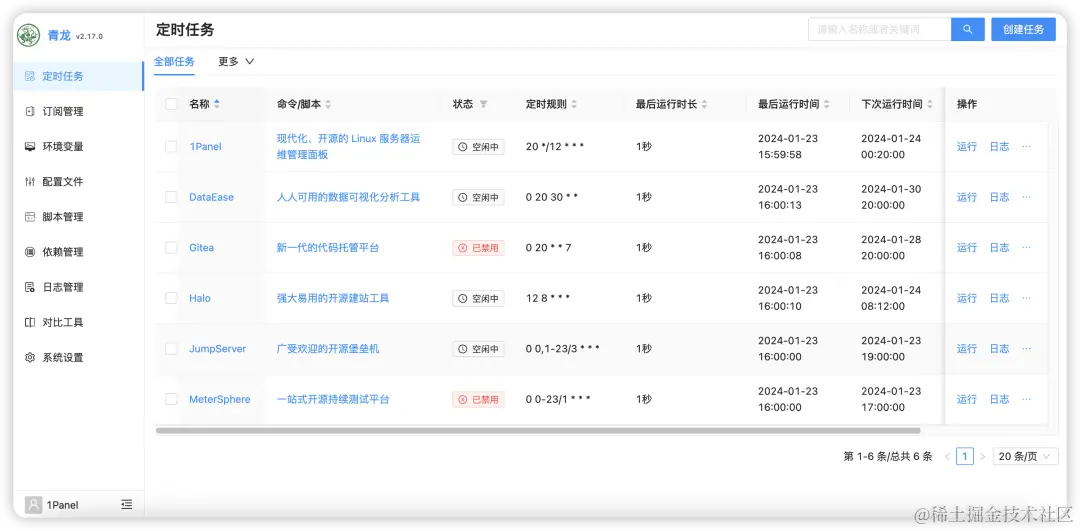Click the 创建任务 button

(1024, 30)
